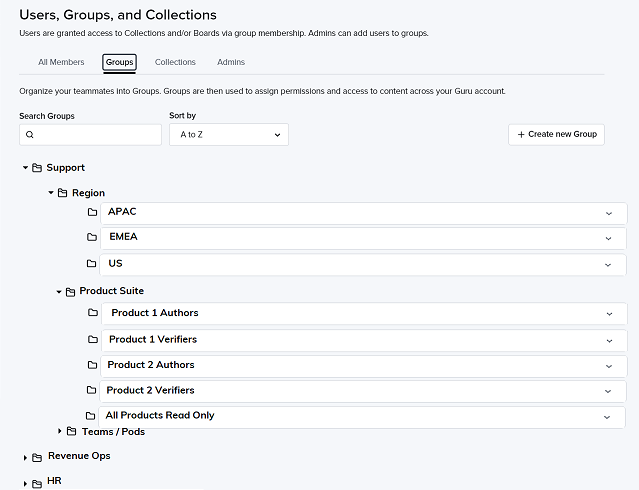Image resolution: width=639 pixels, height=490 pixels.
Task: Click the Create new Group button
Action: pyautogui.click(x=556, y=135)
